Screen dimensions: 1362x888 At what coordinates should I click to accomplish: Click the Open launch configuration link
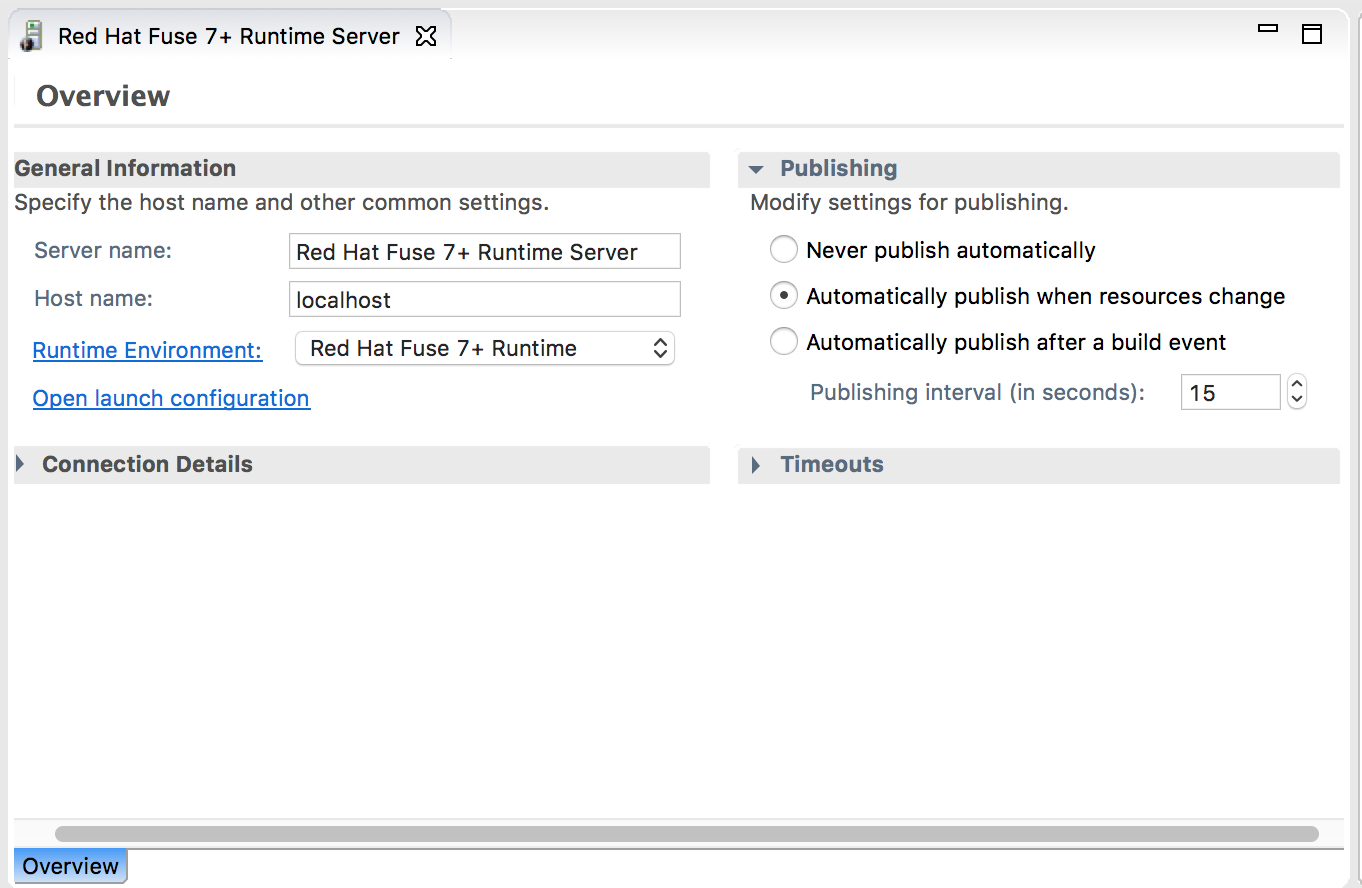[x=171, y=398]
